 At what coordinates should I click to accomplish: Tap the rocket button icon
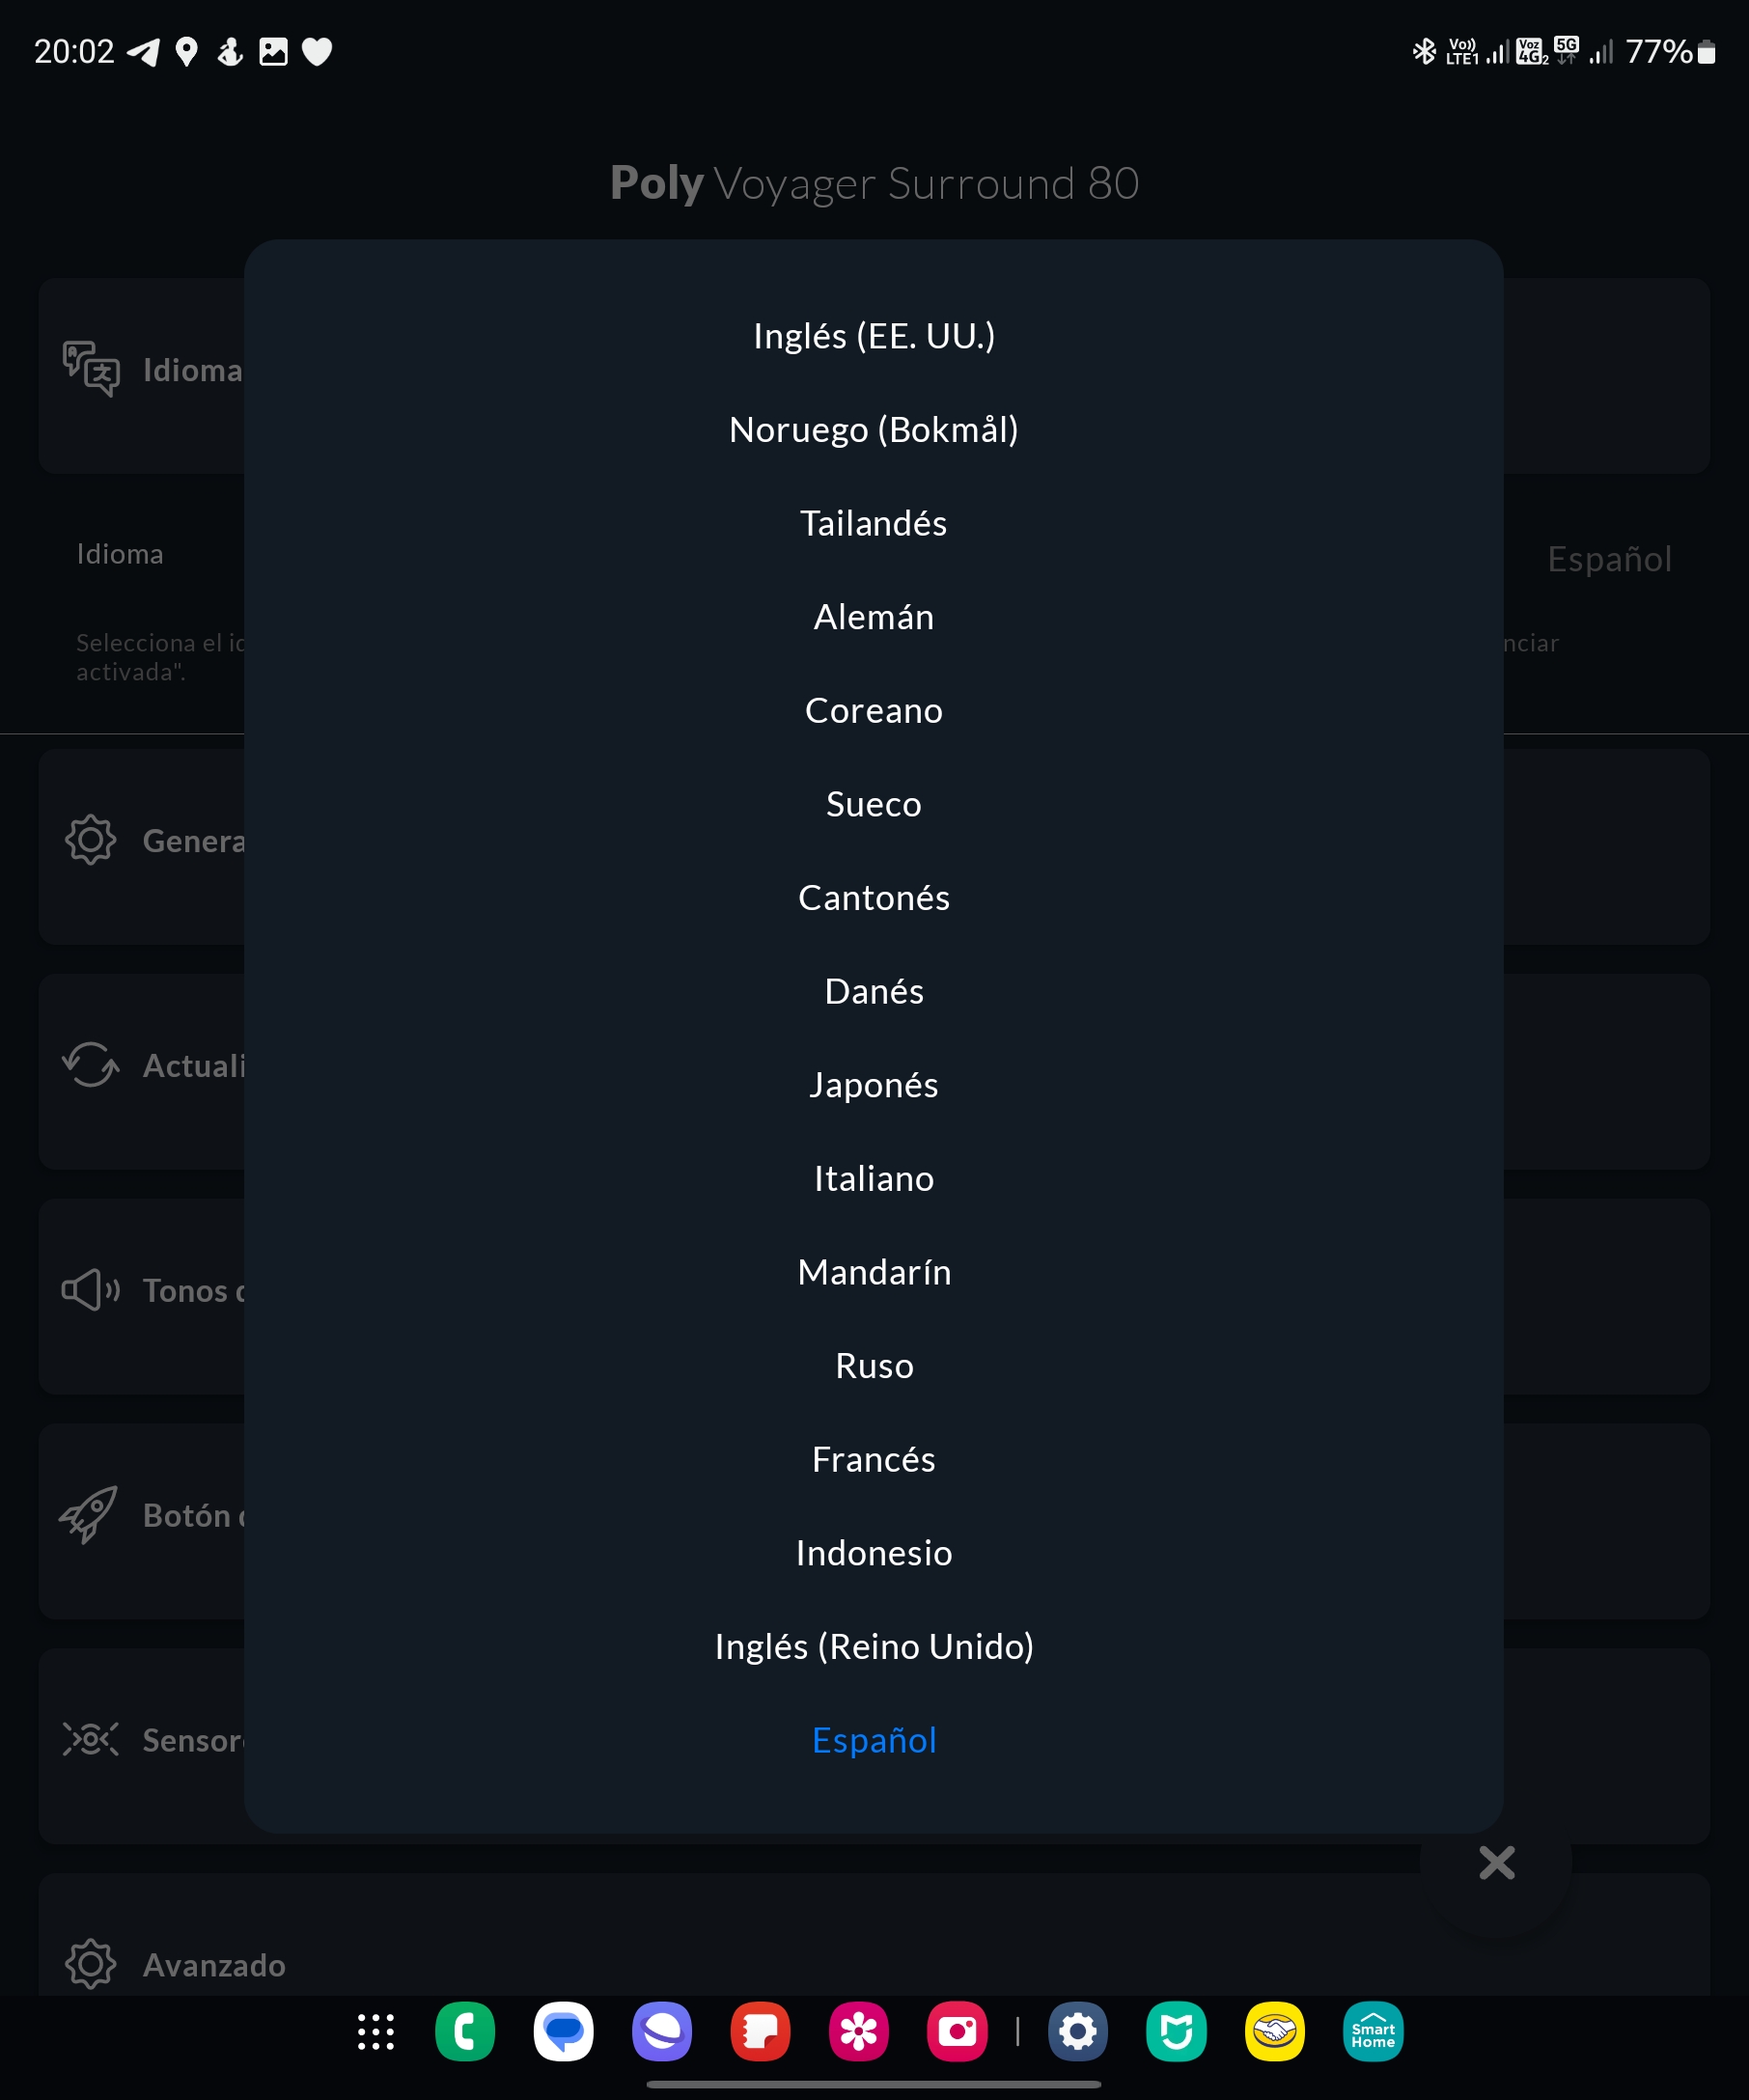coord(89,1514)
